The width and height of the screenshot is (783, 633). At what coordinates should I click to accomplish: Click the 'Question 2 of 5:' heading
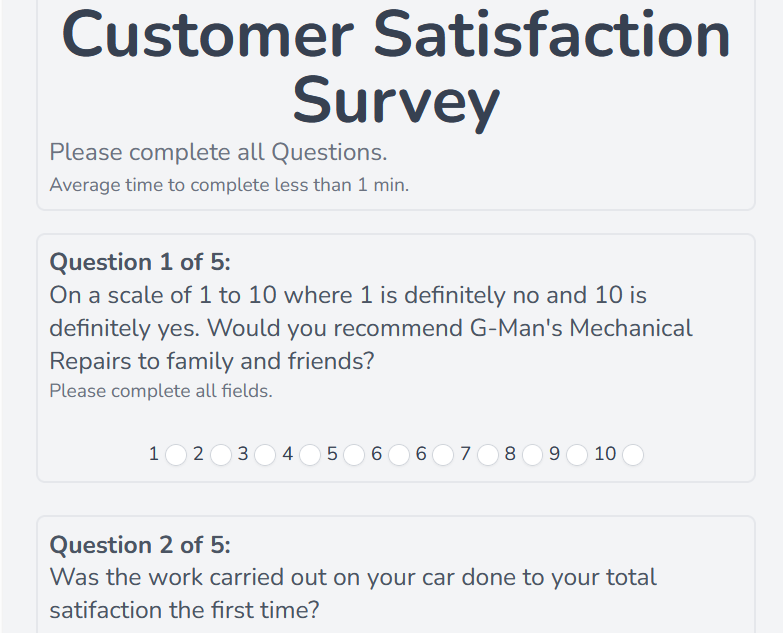140,545
